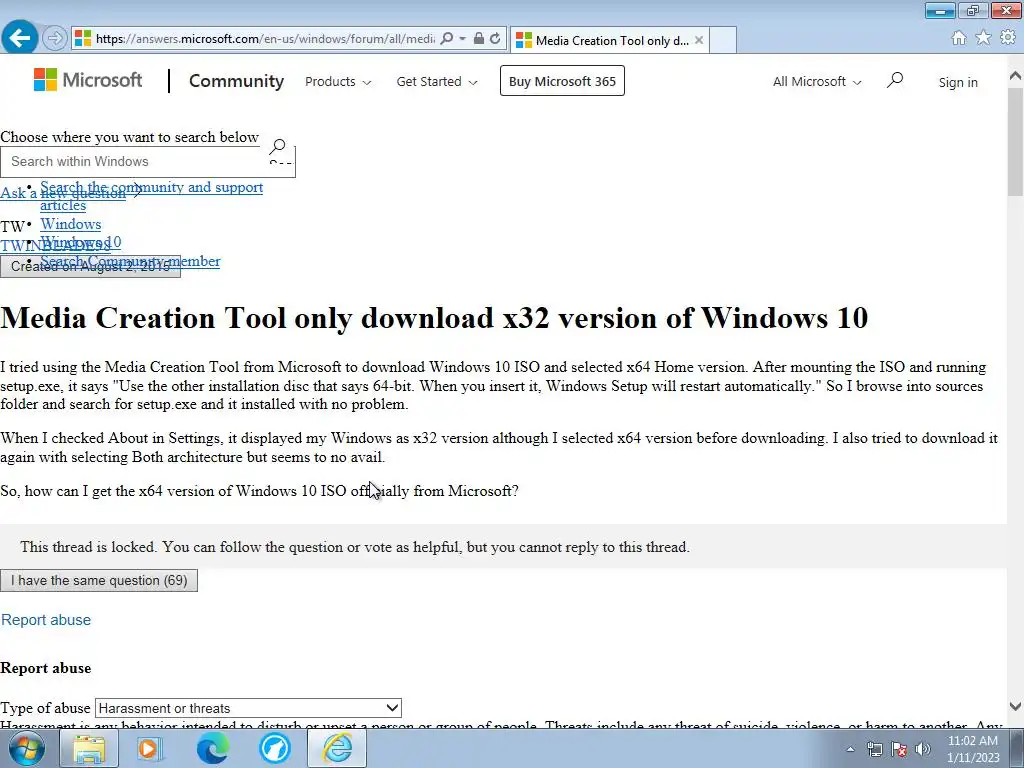
Task: Expand the All Microsoft menu
Action: coord(817,82)
